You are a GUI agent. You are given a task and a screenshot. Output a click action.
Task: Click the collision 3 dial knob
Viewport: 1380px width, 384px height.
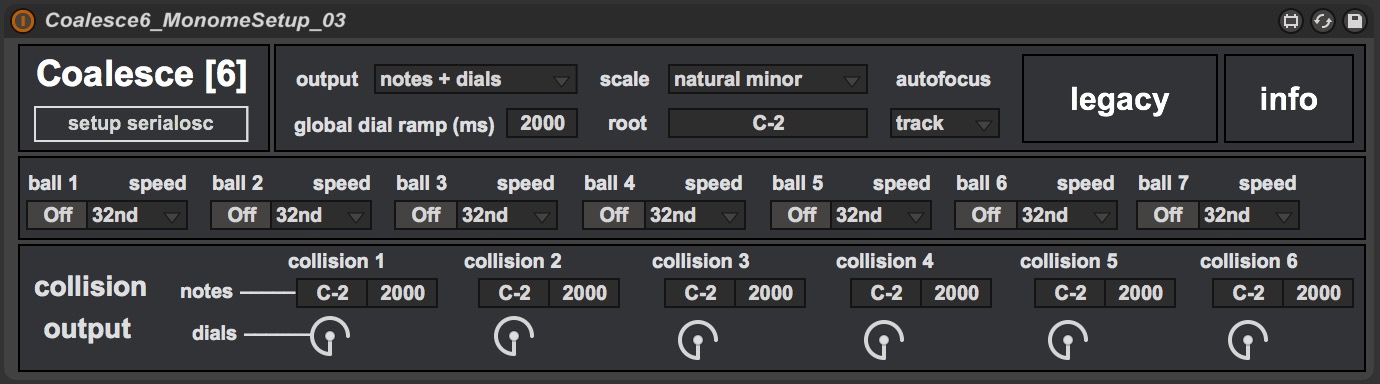pyautogui.click(x=698, y=341)
